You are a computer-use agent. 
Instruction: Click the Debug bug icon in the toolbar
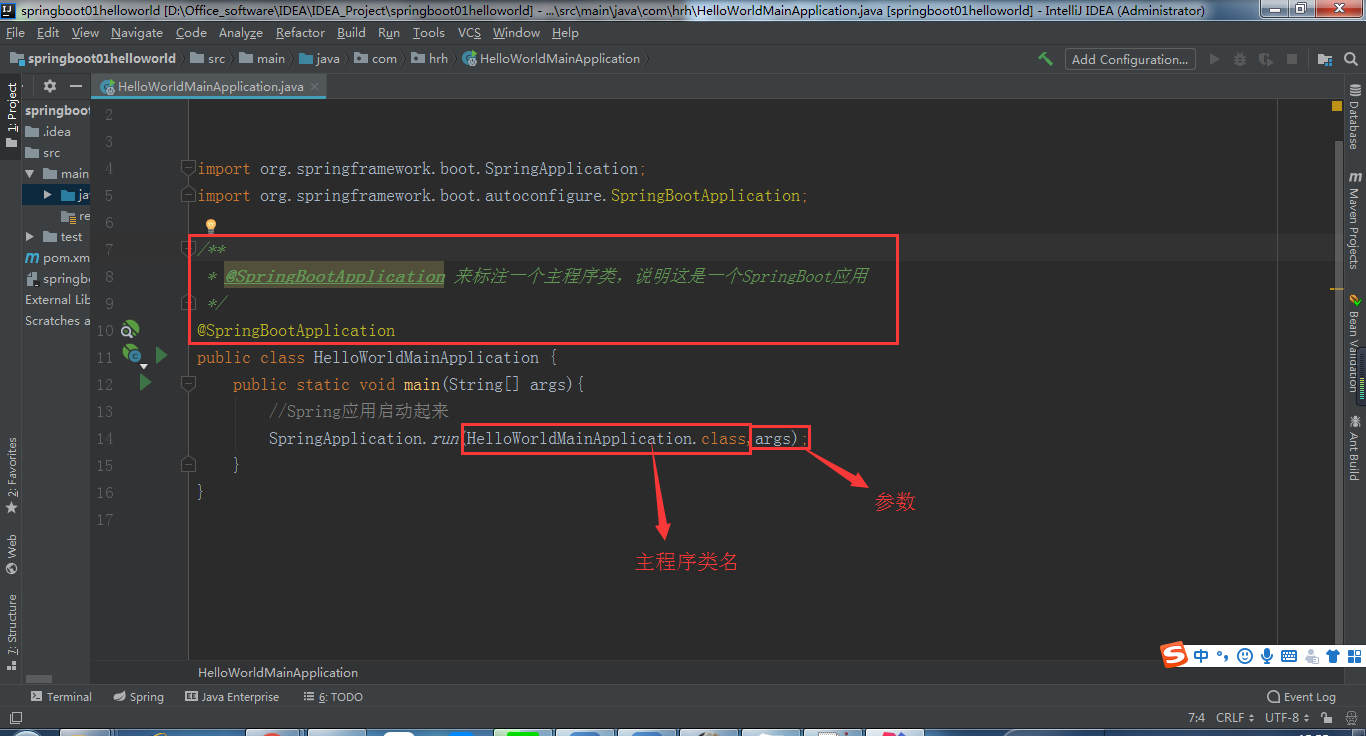point(1240,59)
